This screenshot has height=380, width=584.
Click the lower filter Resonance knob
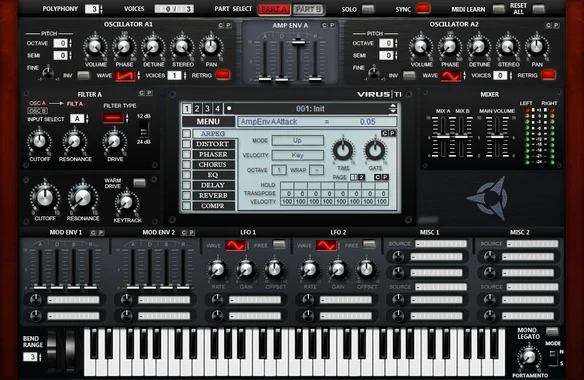(83, 198)
